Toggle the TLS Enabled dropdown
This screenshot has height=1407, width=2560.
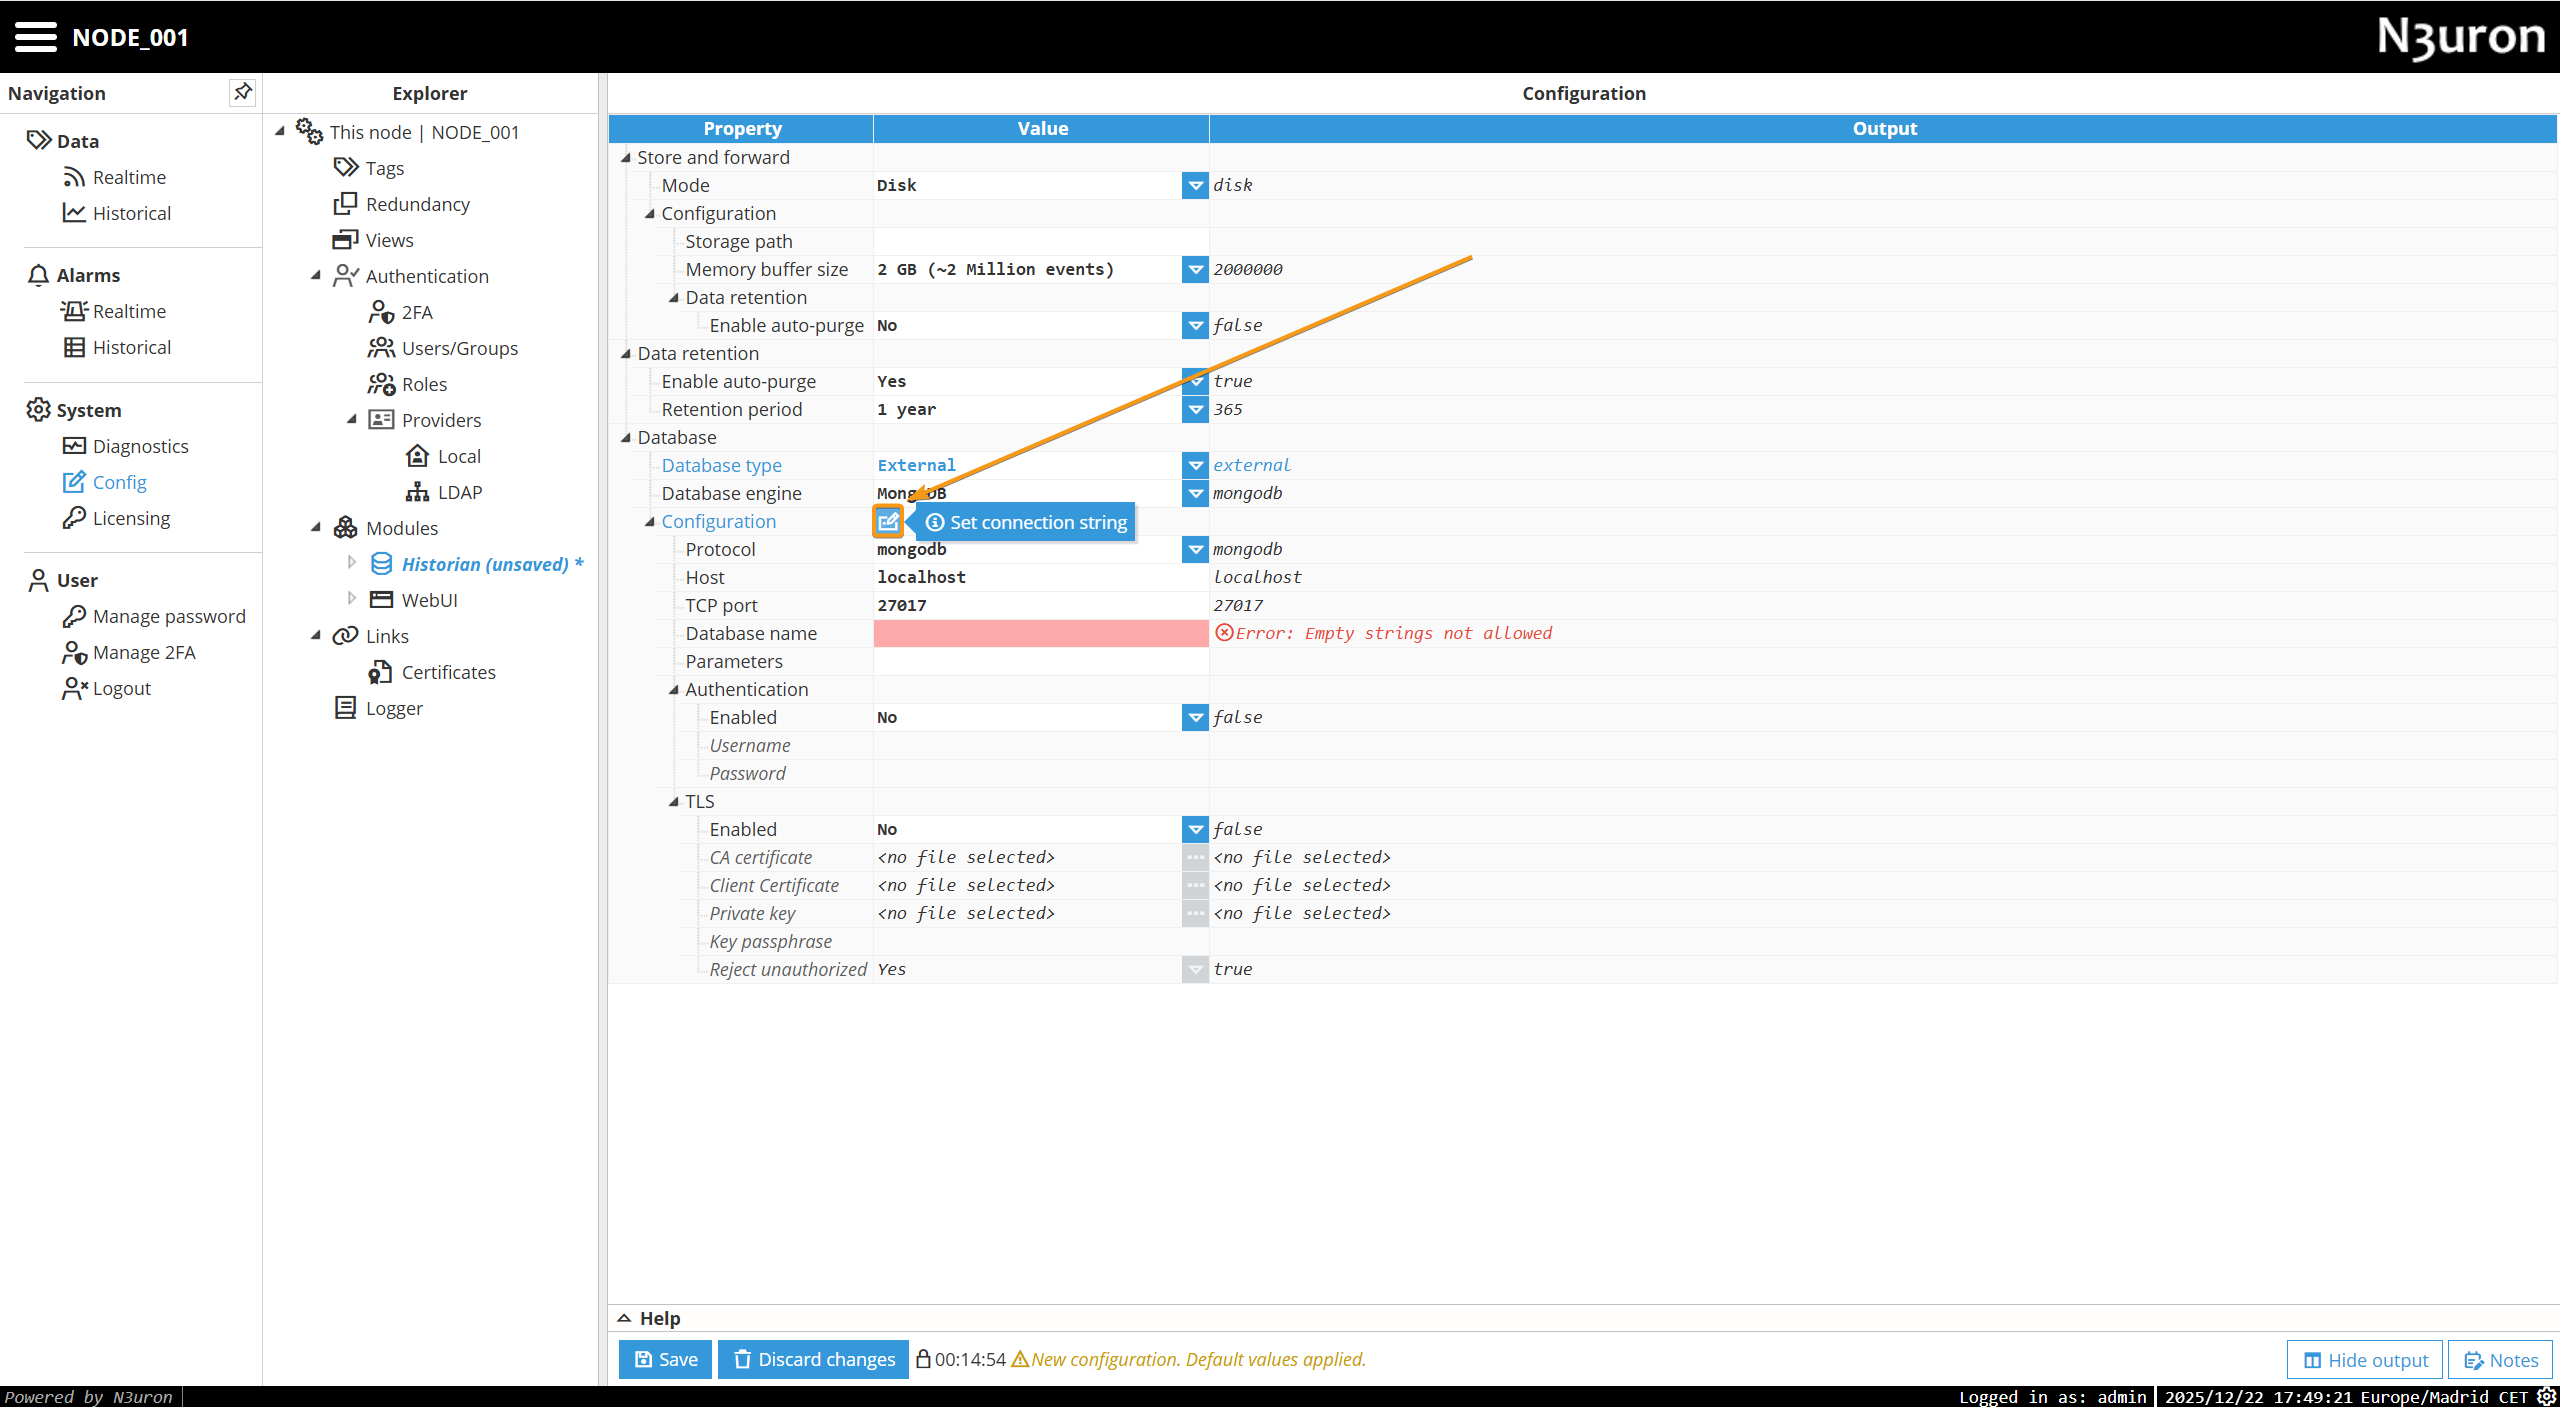pyautogui.click(x=1195, y=829)
